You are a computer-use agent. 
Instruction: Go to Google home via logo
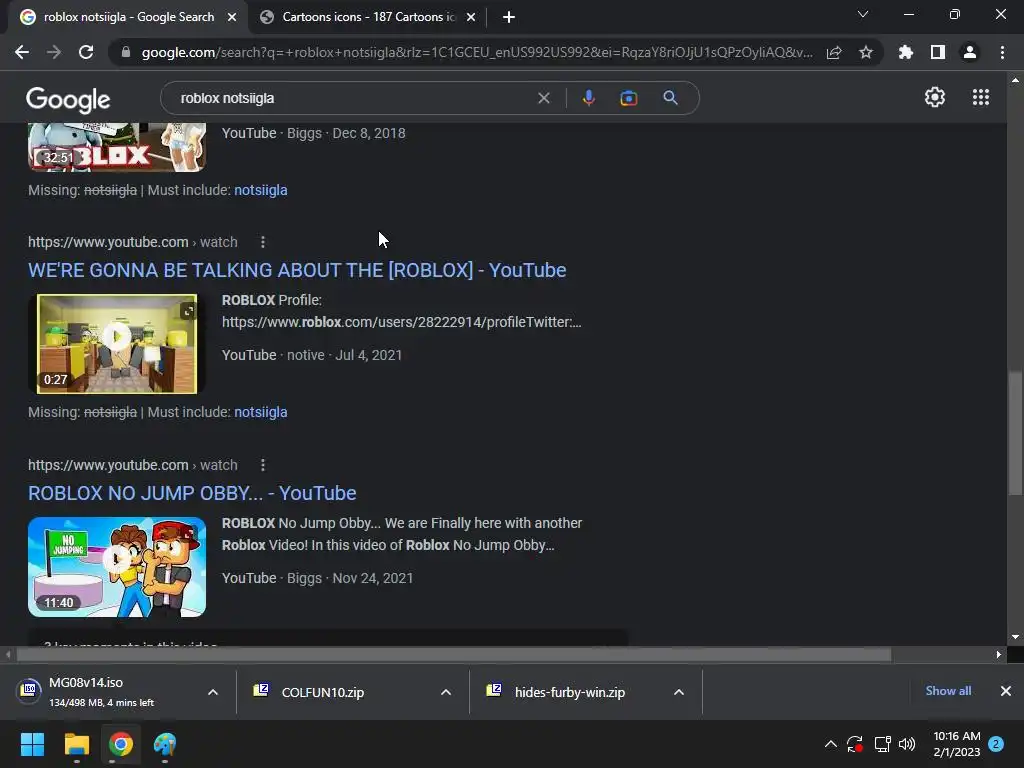[68, 100]
